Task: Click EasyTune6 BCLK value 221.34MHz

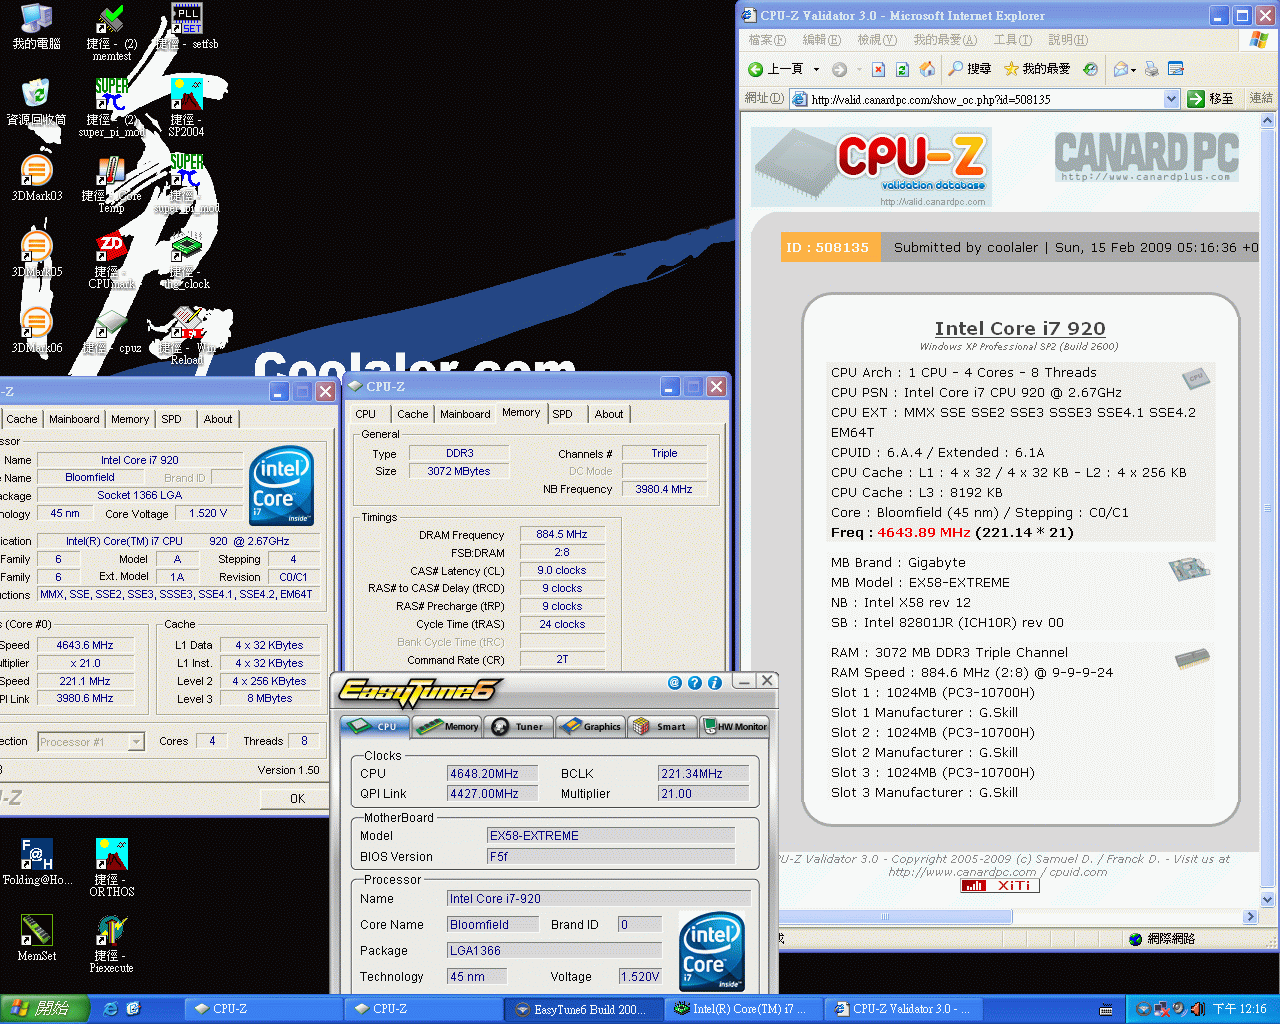Action: (704, 773)
